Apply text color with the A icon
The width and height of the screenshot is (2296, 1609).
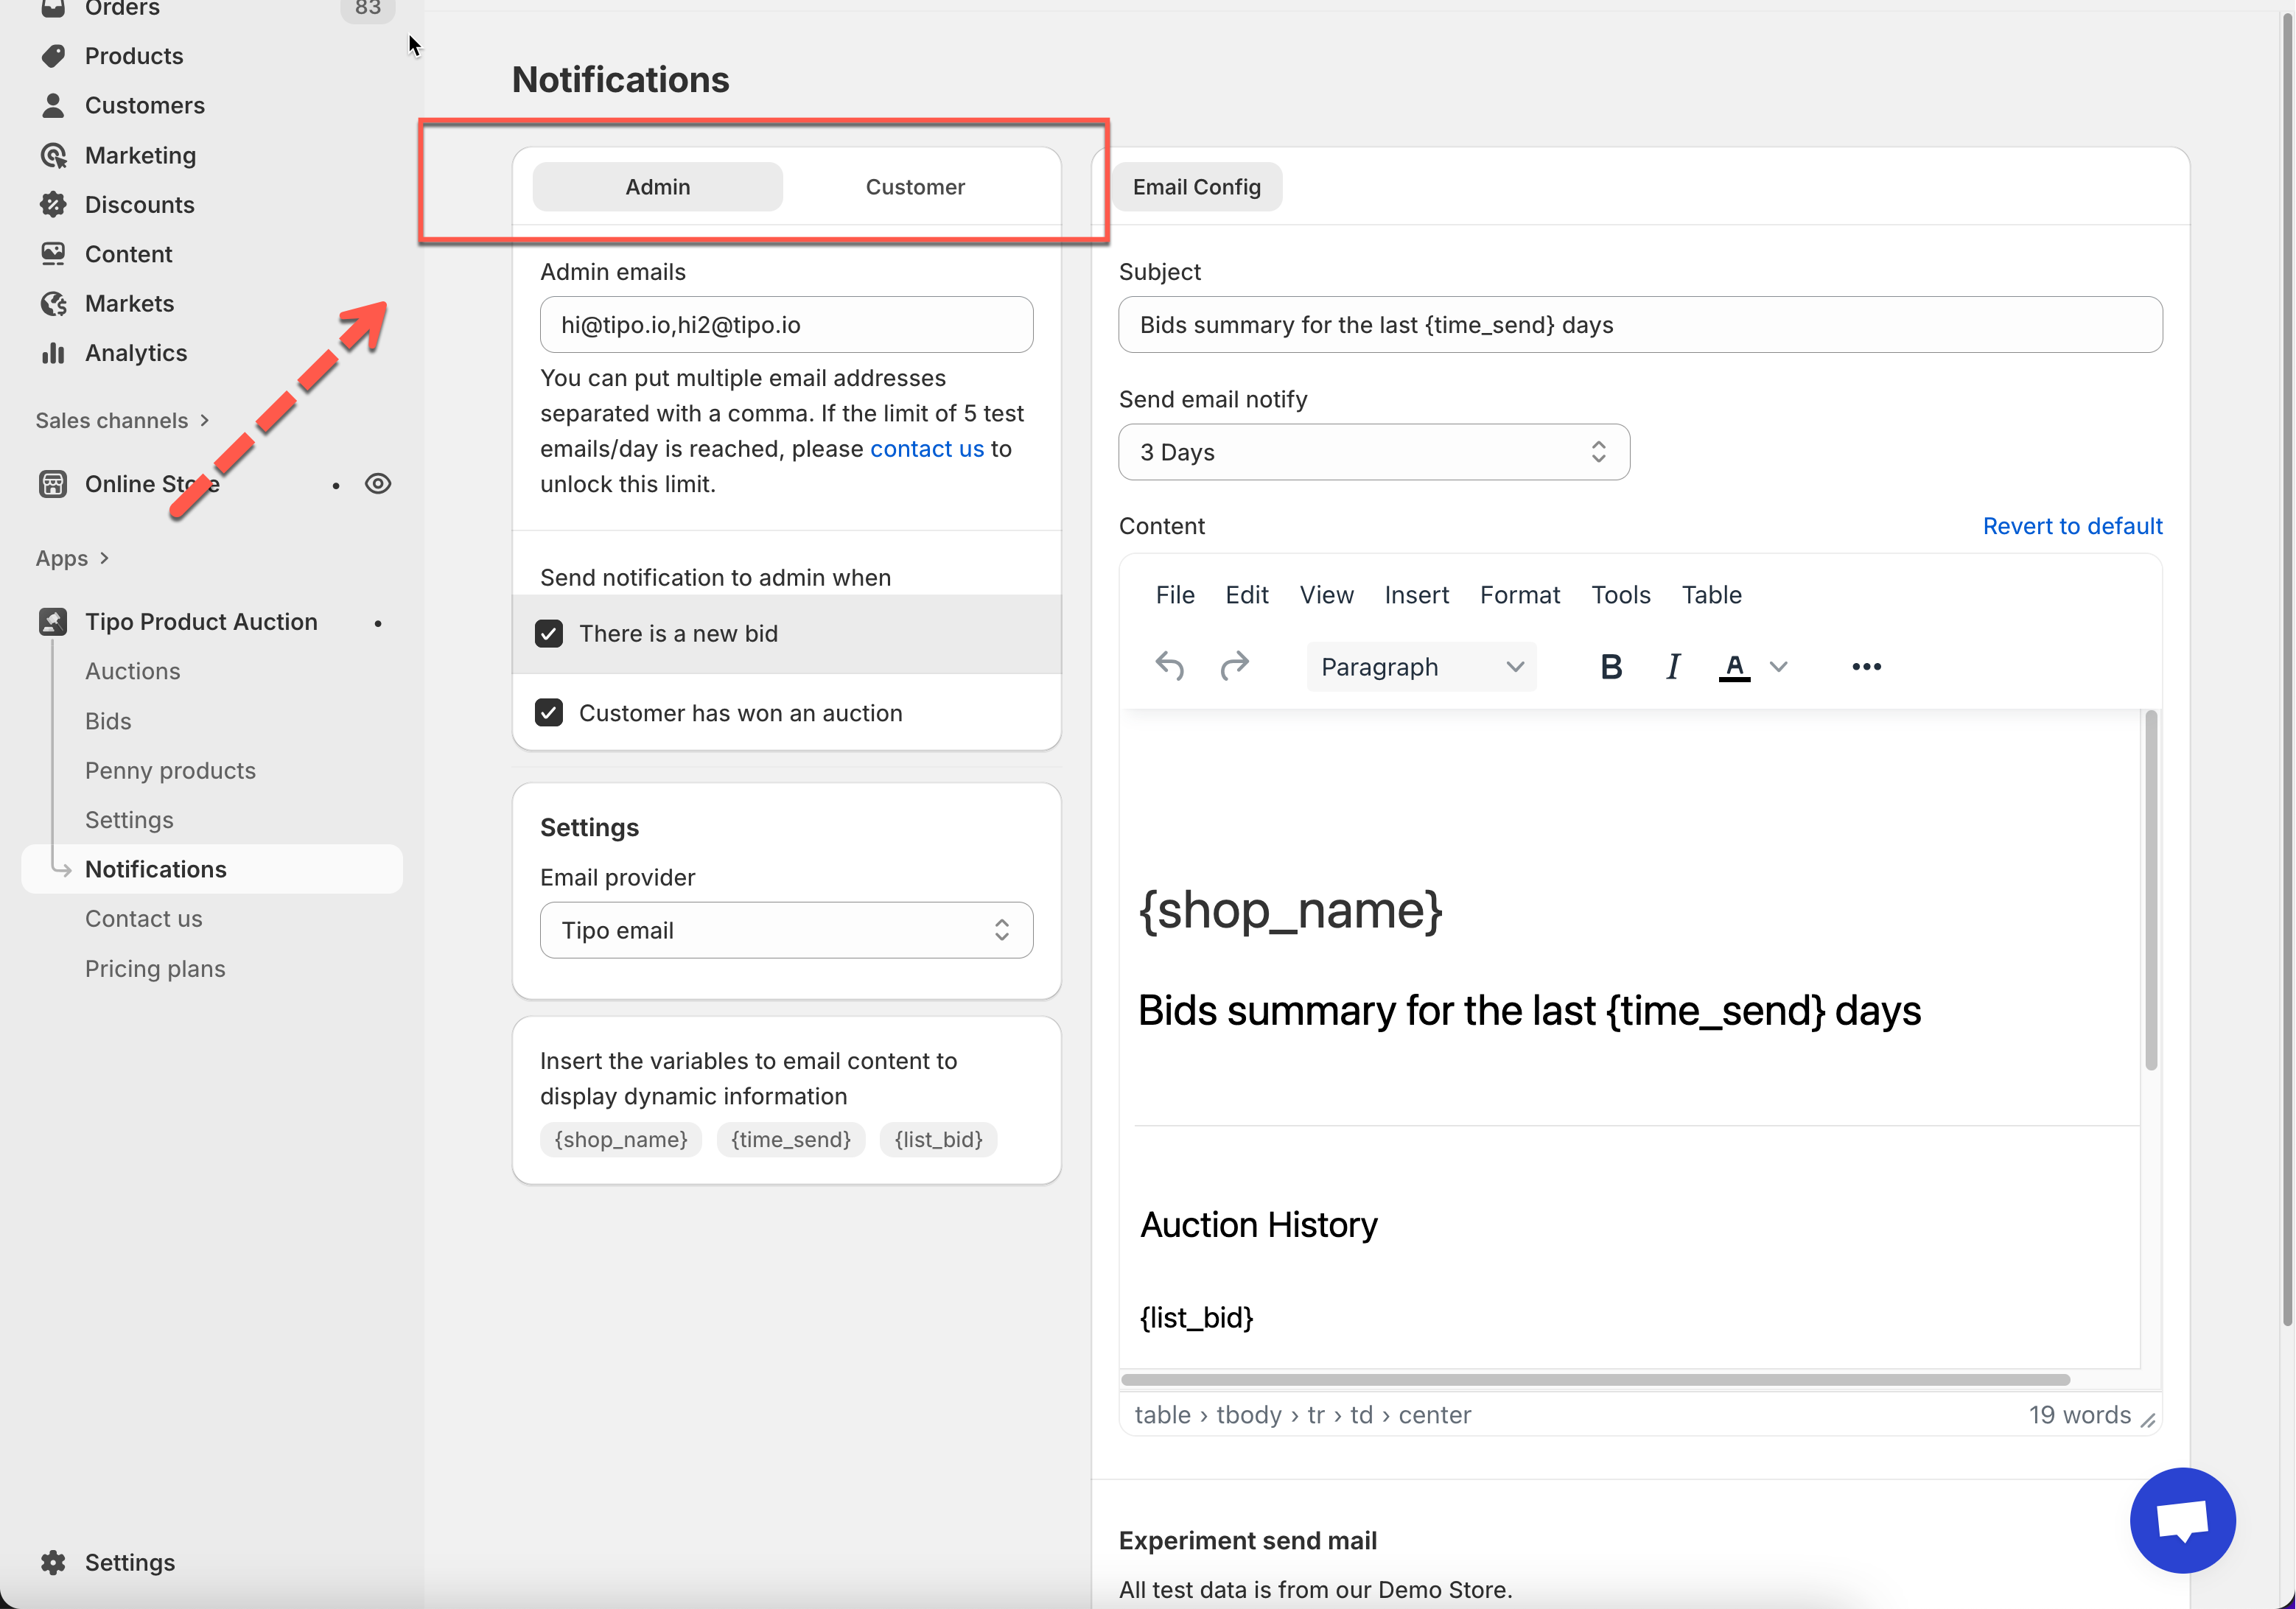tap(1734, 666)
